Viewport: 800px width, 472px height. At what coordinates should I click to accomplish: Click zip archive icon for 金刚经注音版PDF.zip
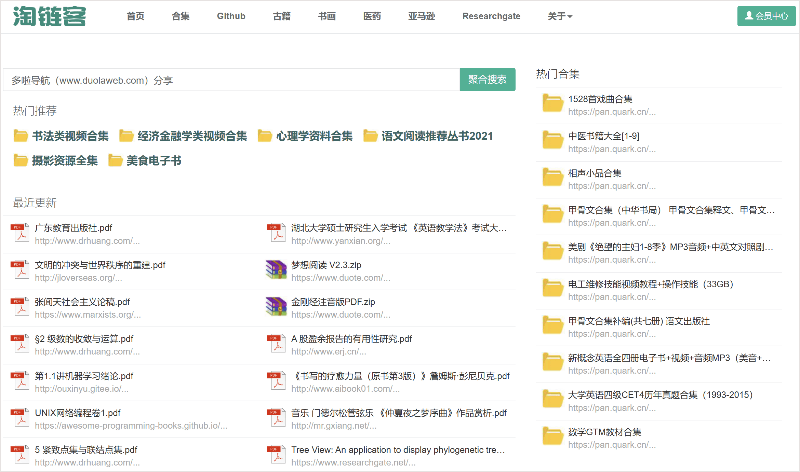tap(276, 308)
